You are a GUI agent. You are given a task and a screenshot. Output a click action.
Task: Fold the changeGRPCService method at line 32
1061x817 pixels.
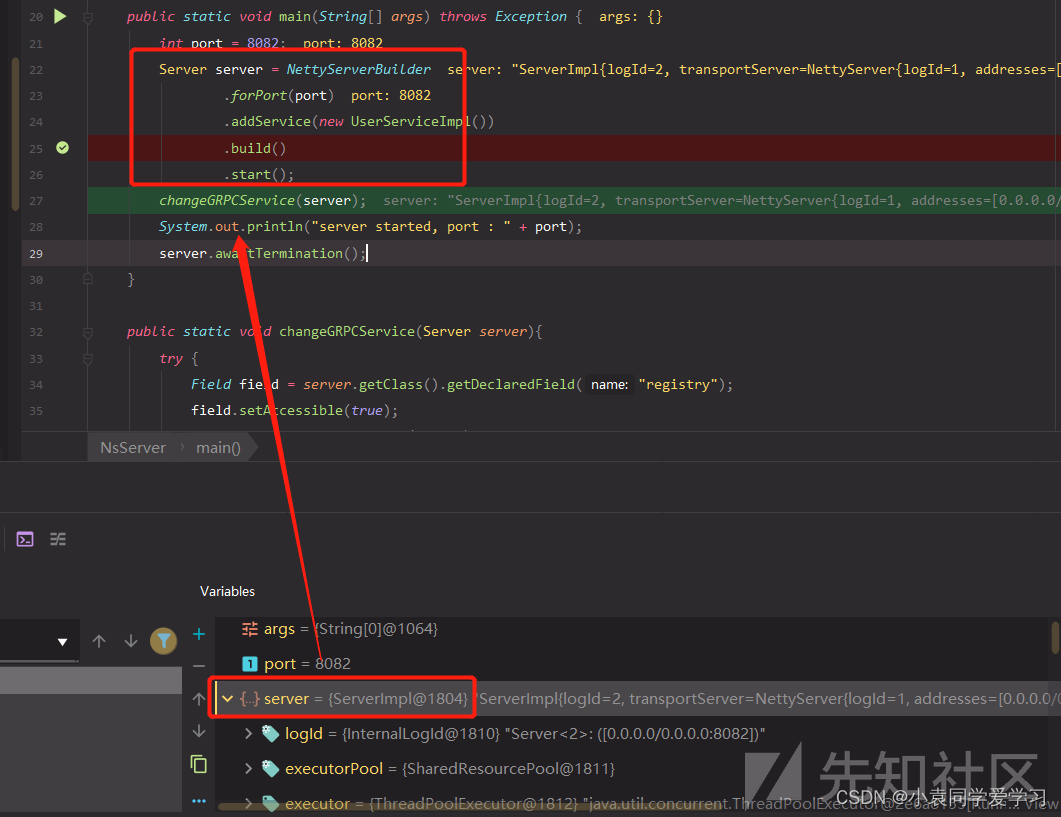point(87,332)
